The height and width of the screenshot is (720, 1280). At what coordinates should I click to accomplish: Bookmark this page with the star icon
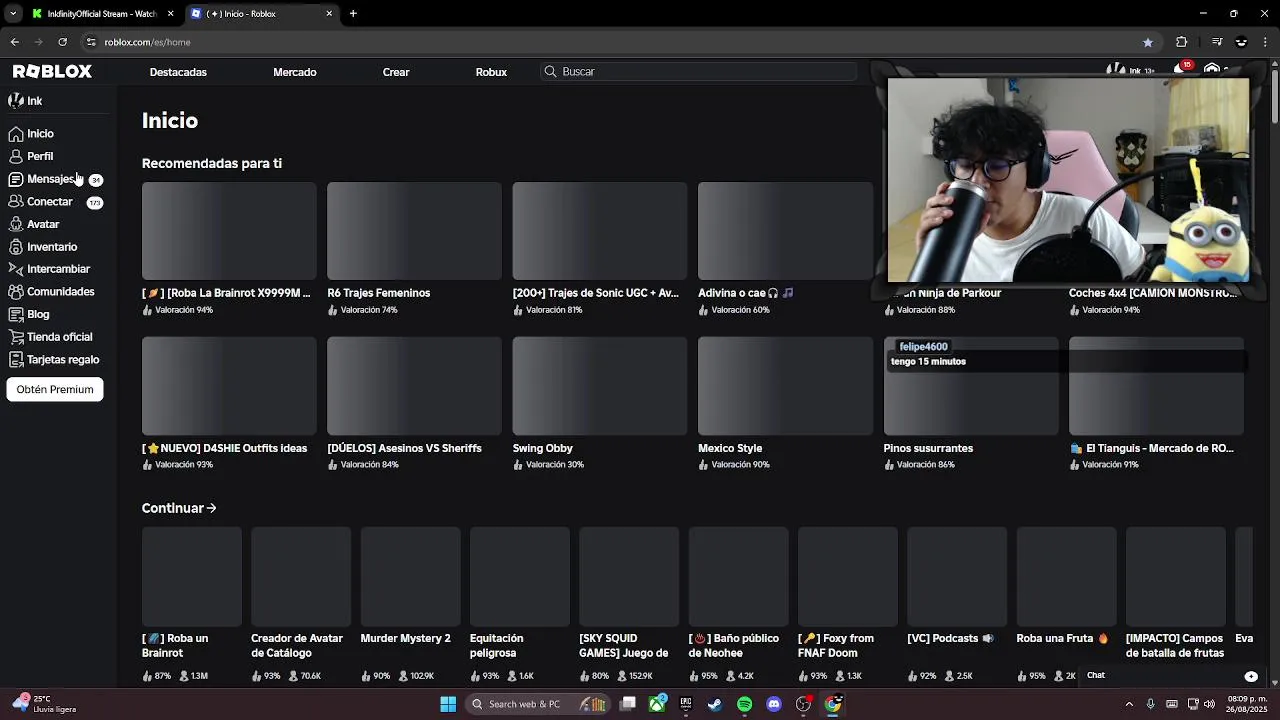coord(1148,42)
